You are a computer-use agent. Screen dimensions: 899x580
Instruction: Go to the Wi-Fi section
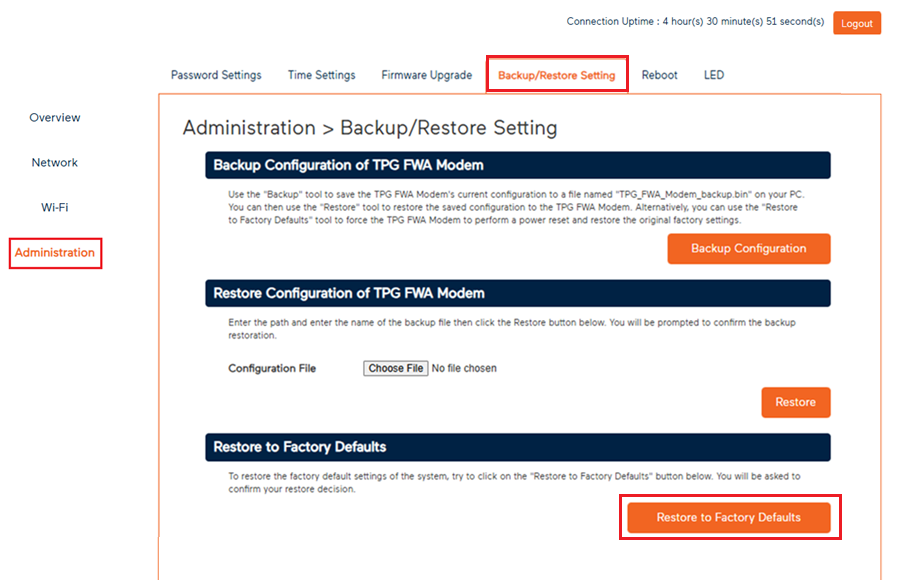(54, 207)
